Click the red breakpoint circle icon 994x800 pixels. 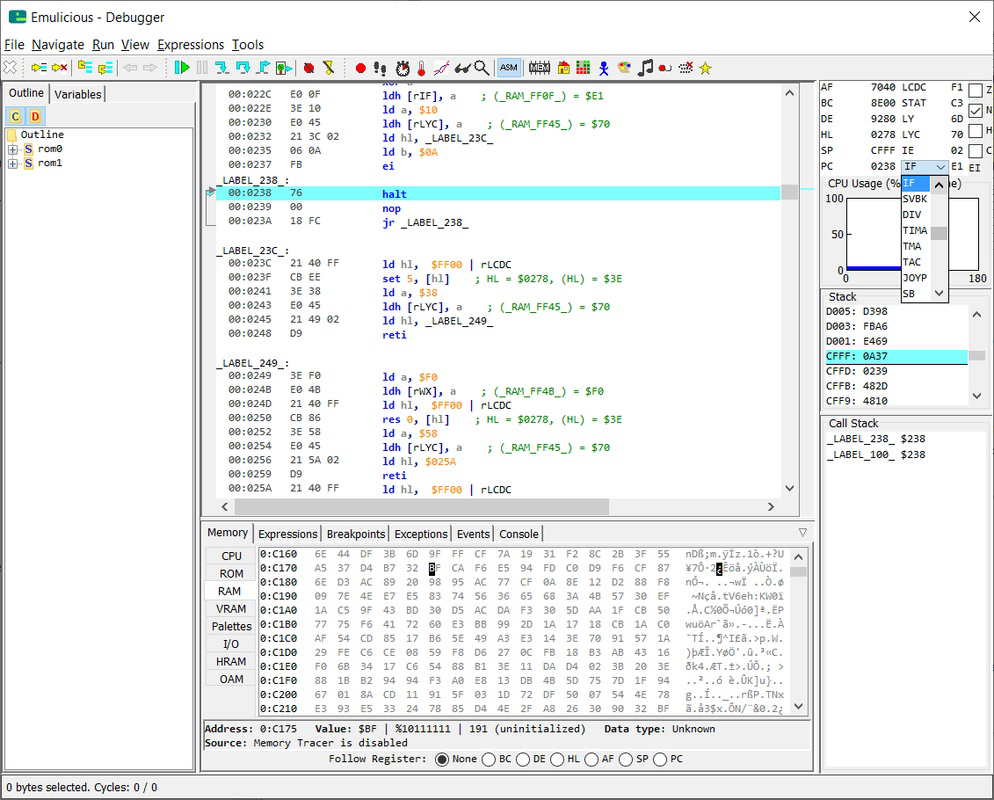[360, 68]
